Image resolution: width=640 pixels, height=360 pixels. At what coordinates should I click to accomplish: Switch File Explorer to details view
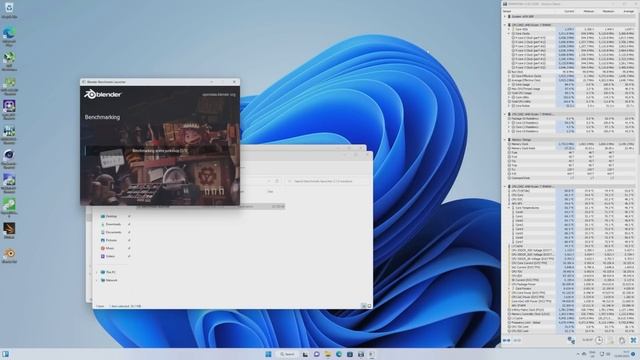[364, 306]
